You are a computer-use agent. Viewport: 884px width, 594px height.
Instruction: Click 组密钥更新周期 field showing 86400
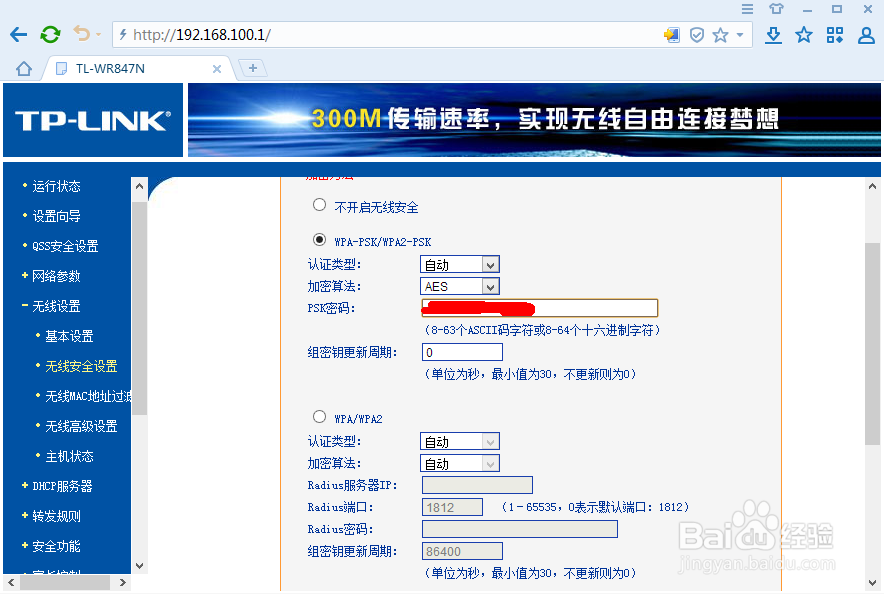point(462,551)
